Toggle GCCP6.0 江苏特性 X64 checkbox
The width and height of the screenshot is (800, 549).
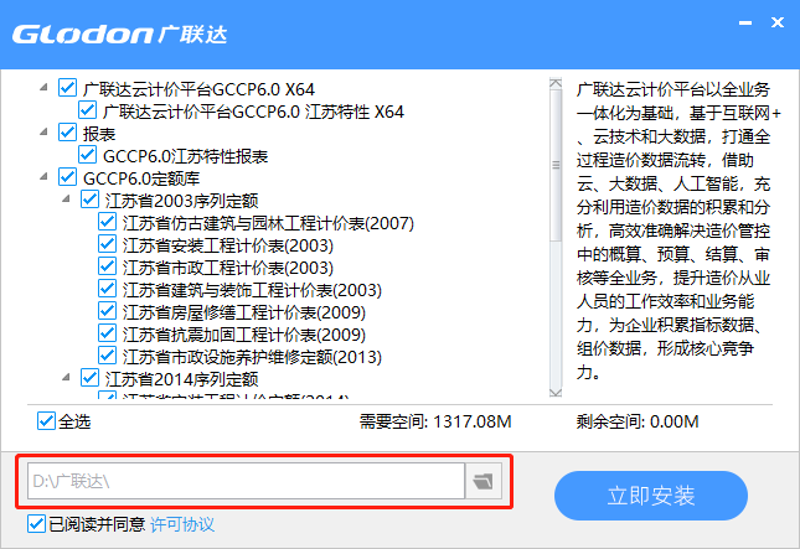click(x=87, y=110)
